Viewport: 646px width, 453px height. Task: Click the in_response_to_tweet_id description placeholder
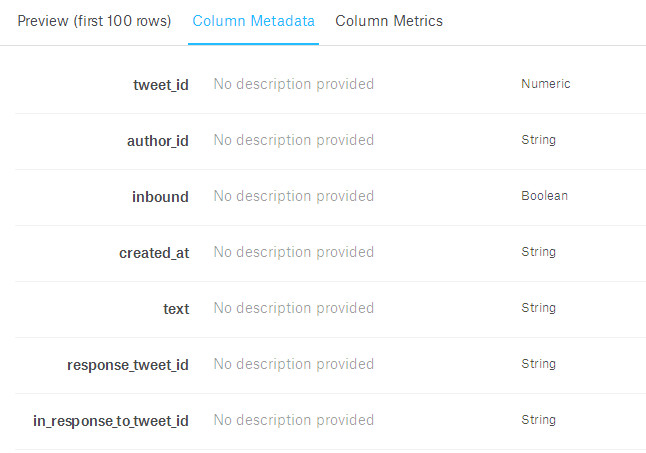(x=294, y=420)
